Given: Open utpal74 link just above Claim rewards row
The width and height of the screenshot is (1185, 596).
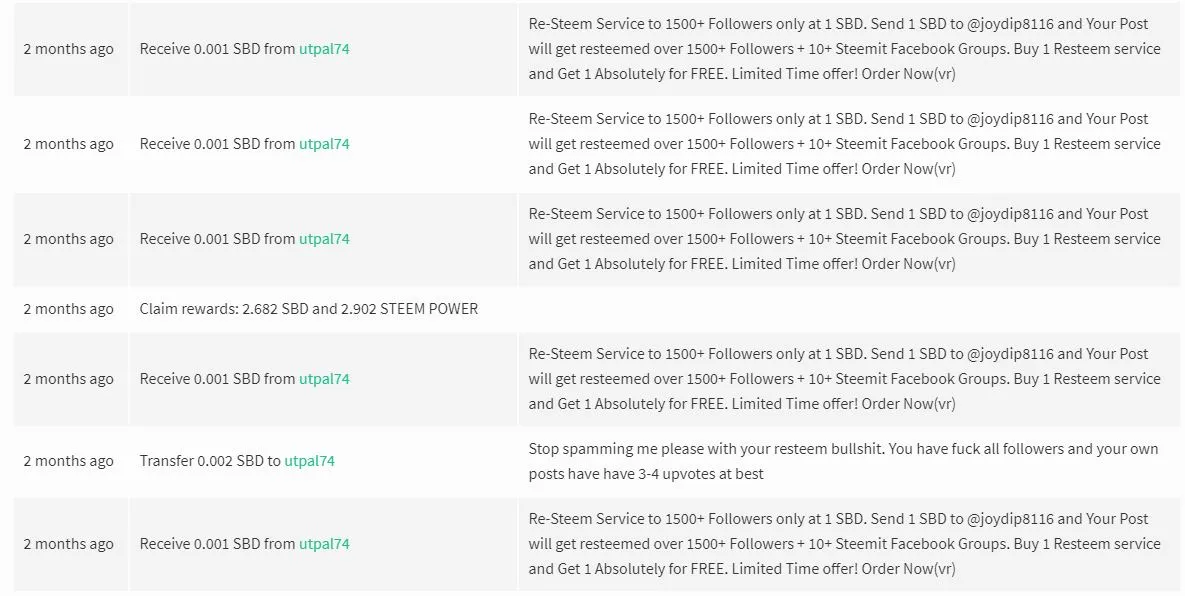Looking at the screenshot, I should coord(324,239).
